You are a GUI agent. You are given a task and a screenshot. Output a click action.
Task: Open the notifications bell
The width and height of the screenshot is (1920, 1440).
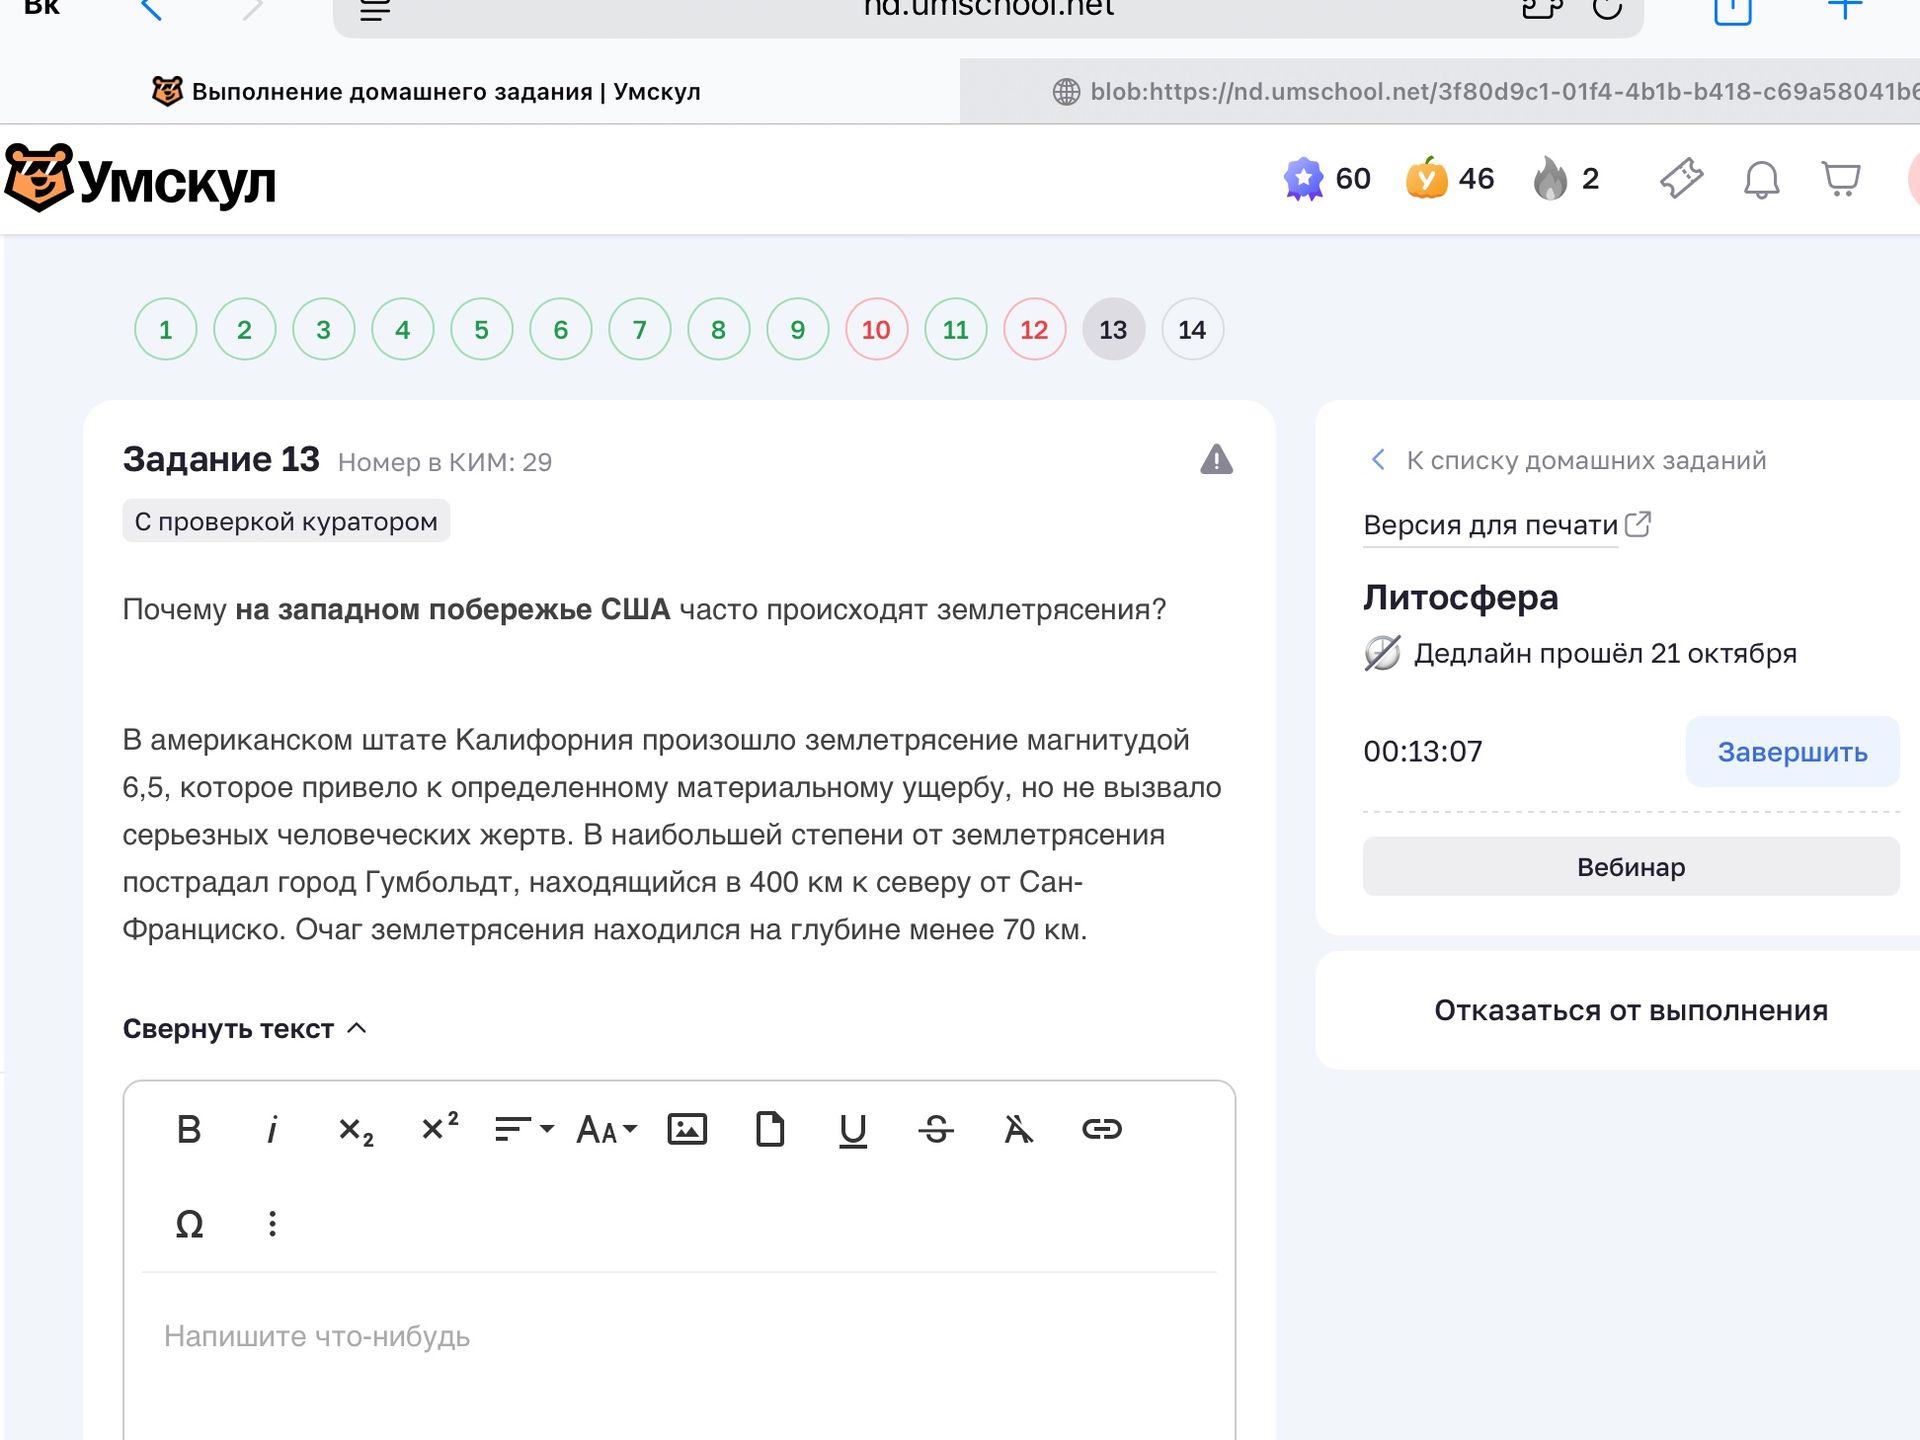[x=1761, y=180]
